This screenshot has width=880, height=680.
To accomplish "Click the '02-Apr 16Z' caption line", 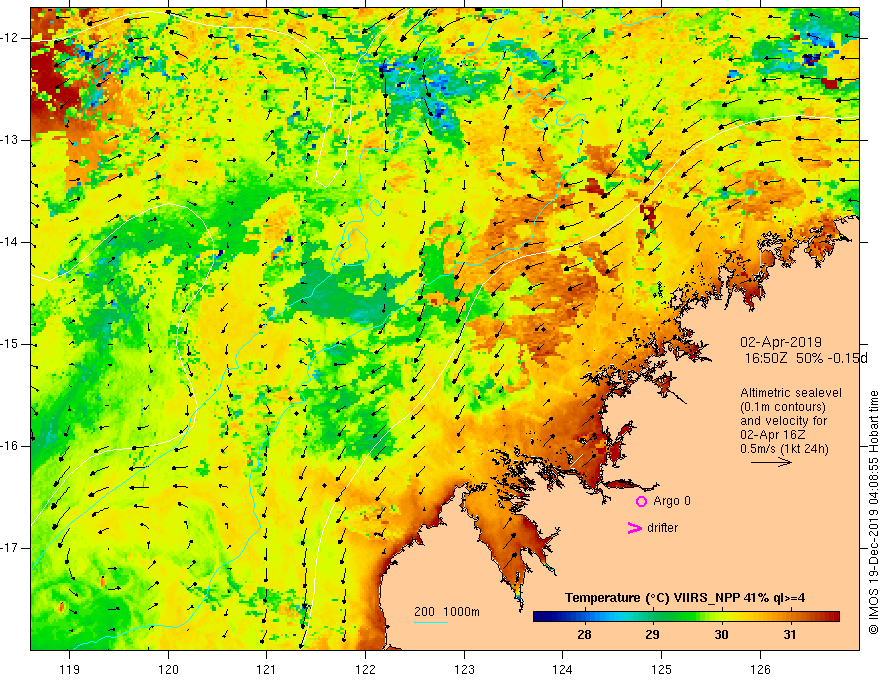I will (x=773, y=435).
